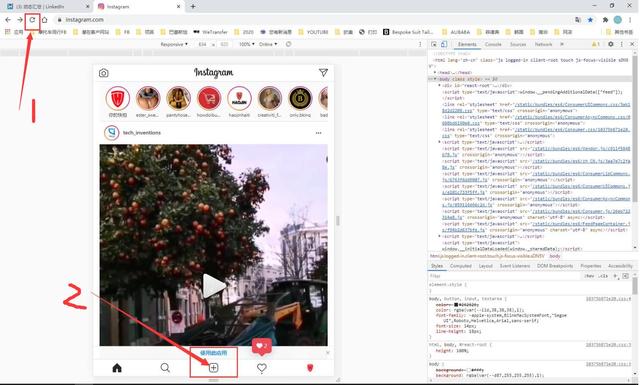Open Instagram activity heart
This screenshot has height=385, width=640.
[x=262, y=368]
